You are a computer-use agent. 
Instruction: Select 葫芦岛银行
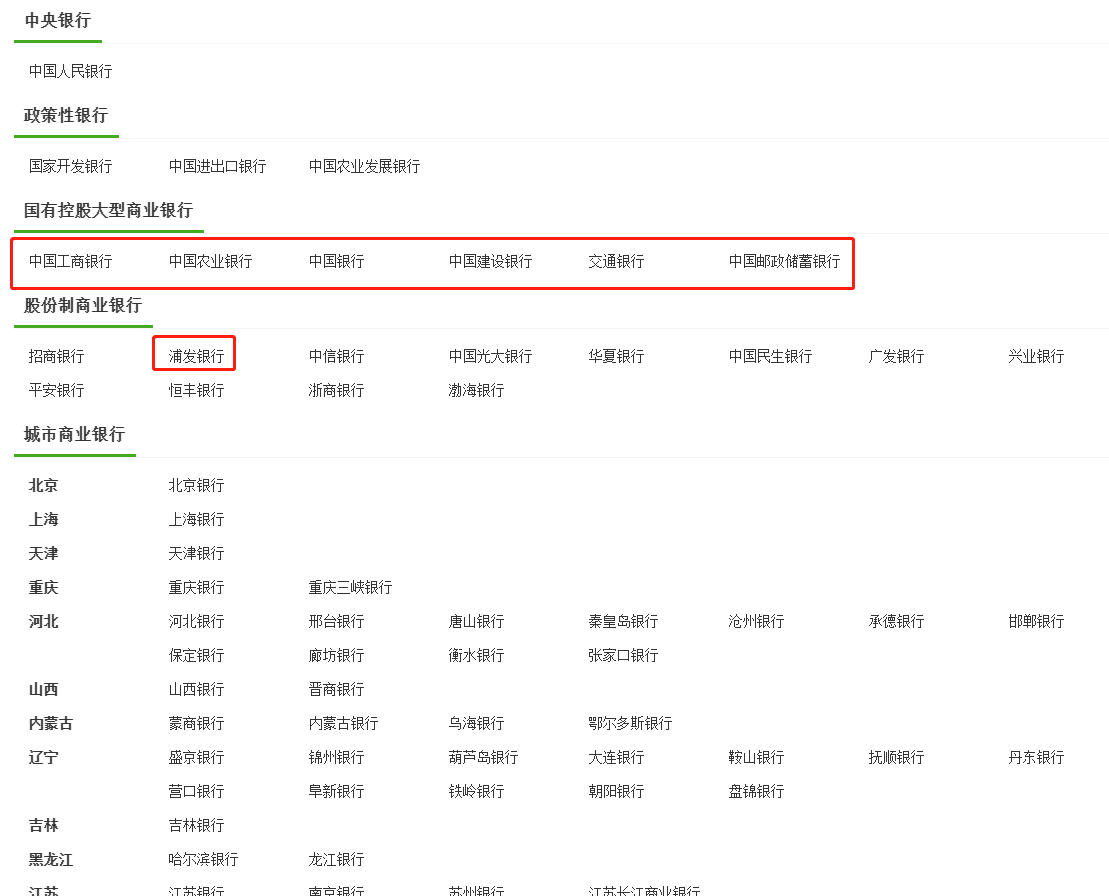pos(483,757)
